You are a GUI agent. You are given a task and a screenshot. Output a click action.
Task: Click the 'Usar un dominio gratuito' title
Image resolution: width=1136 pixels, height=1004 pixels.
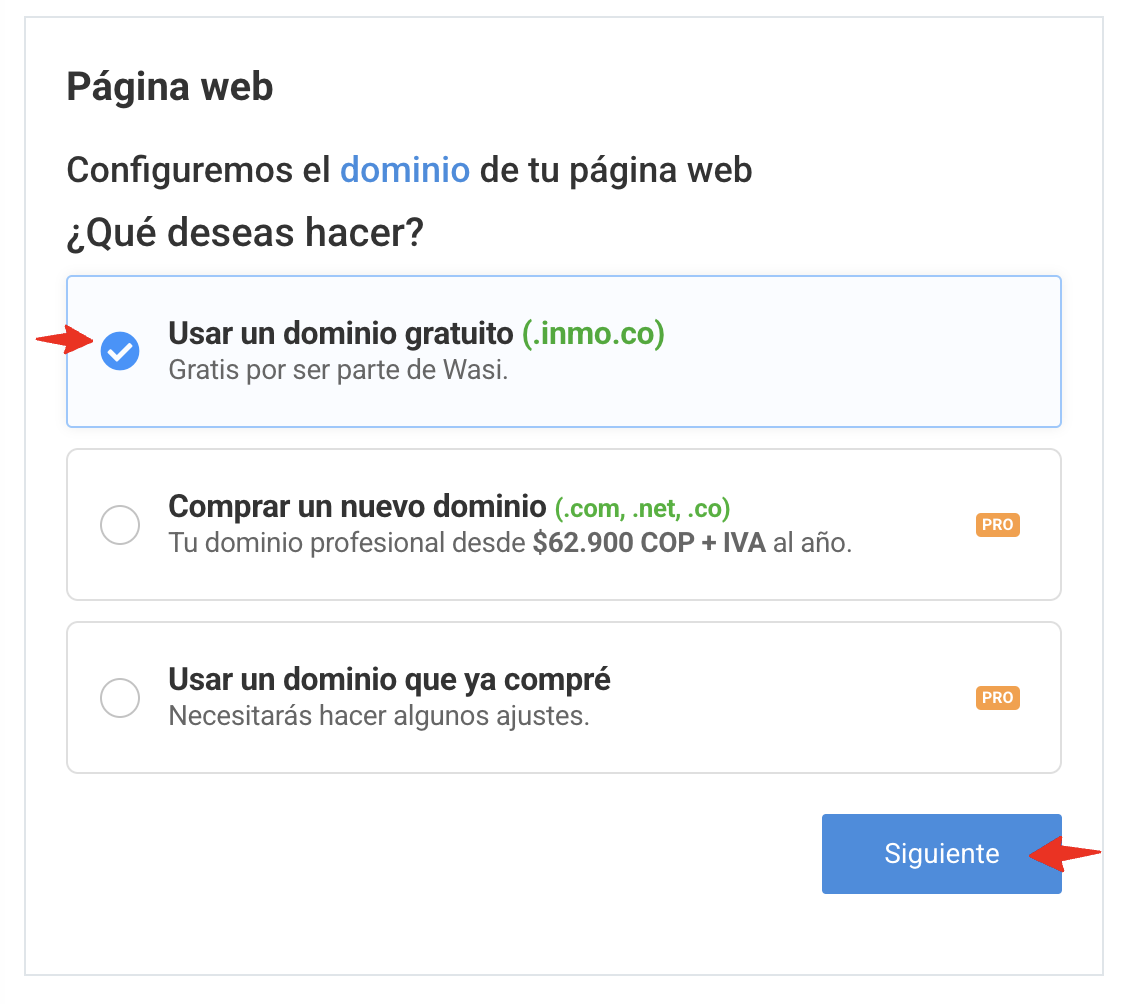point(340,333)
